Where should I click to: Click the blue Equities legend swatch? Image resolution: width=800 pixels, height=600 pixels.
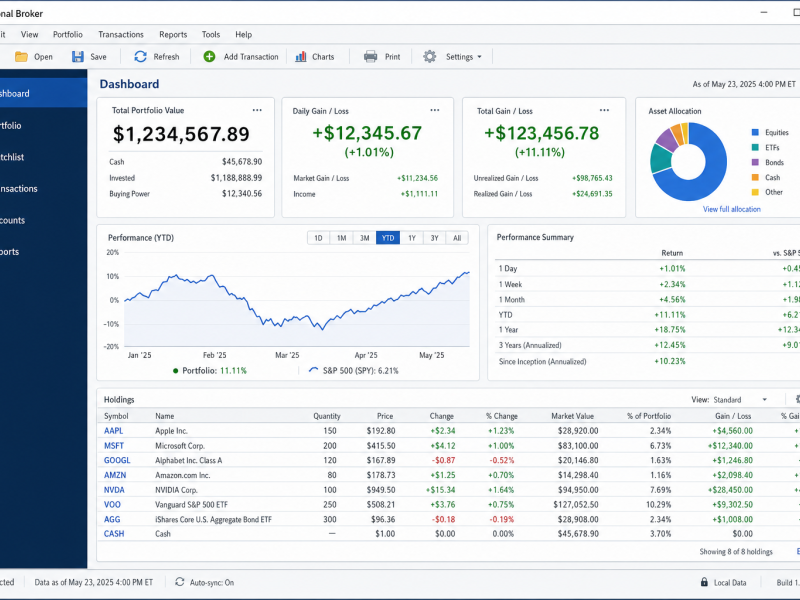[x=755, y=133]
